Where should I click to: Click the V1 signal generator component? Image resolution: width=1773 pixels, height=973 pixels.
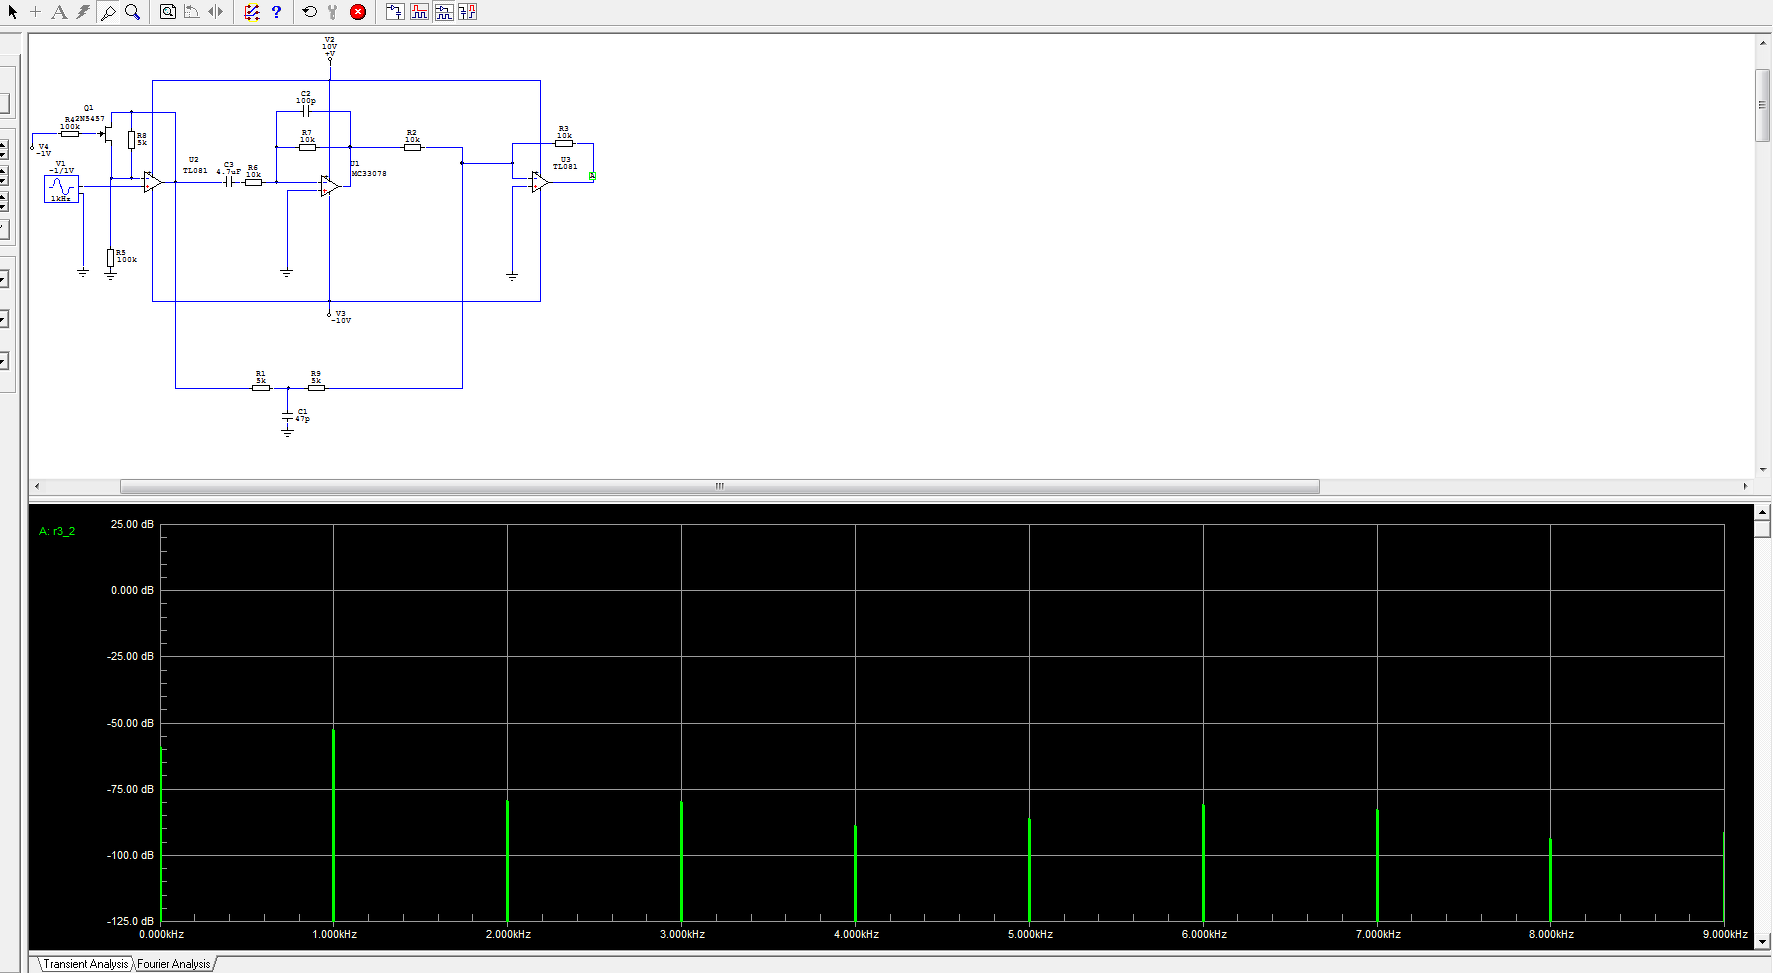(x=61, y=188)
